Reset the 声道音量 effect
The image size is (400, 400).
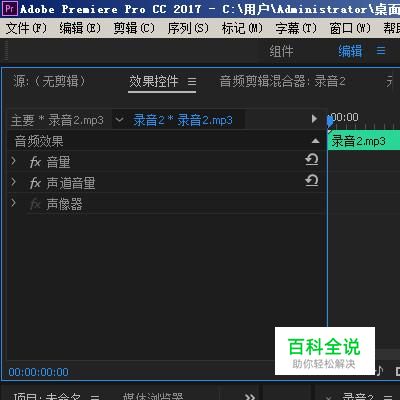312,181
